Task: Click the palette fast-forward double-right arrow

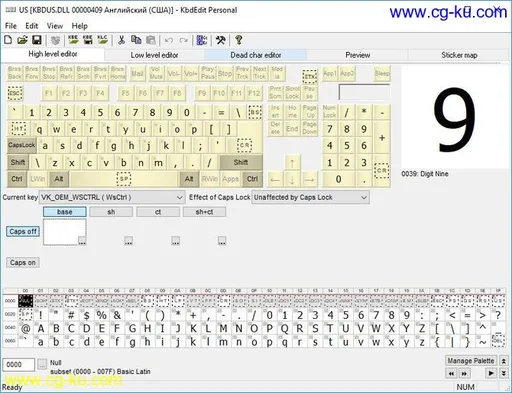Action: [x=464, y=373]
